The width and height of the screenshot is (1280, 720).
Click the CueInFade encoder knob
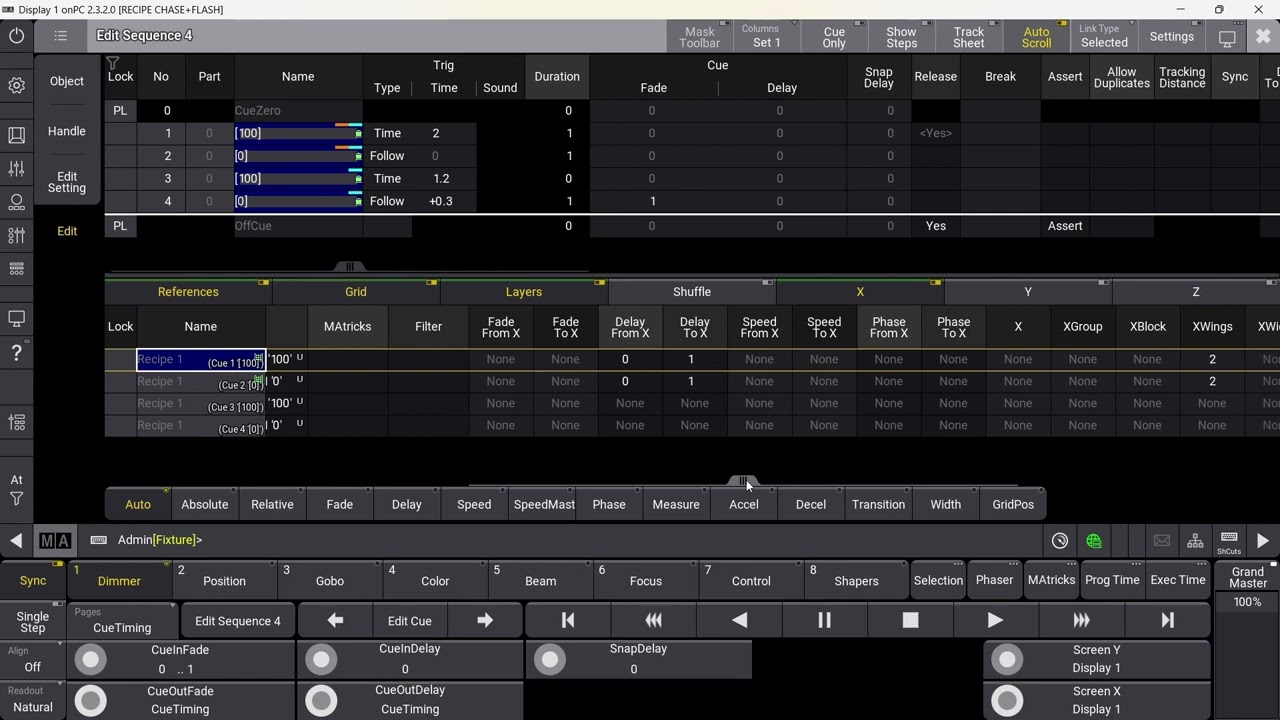91,660
